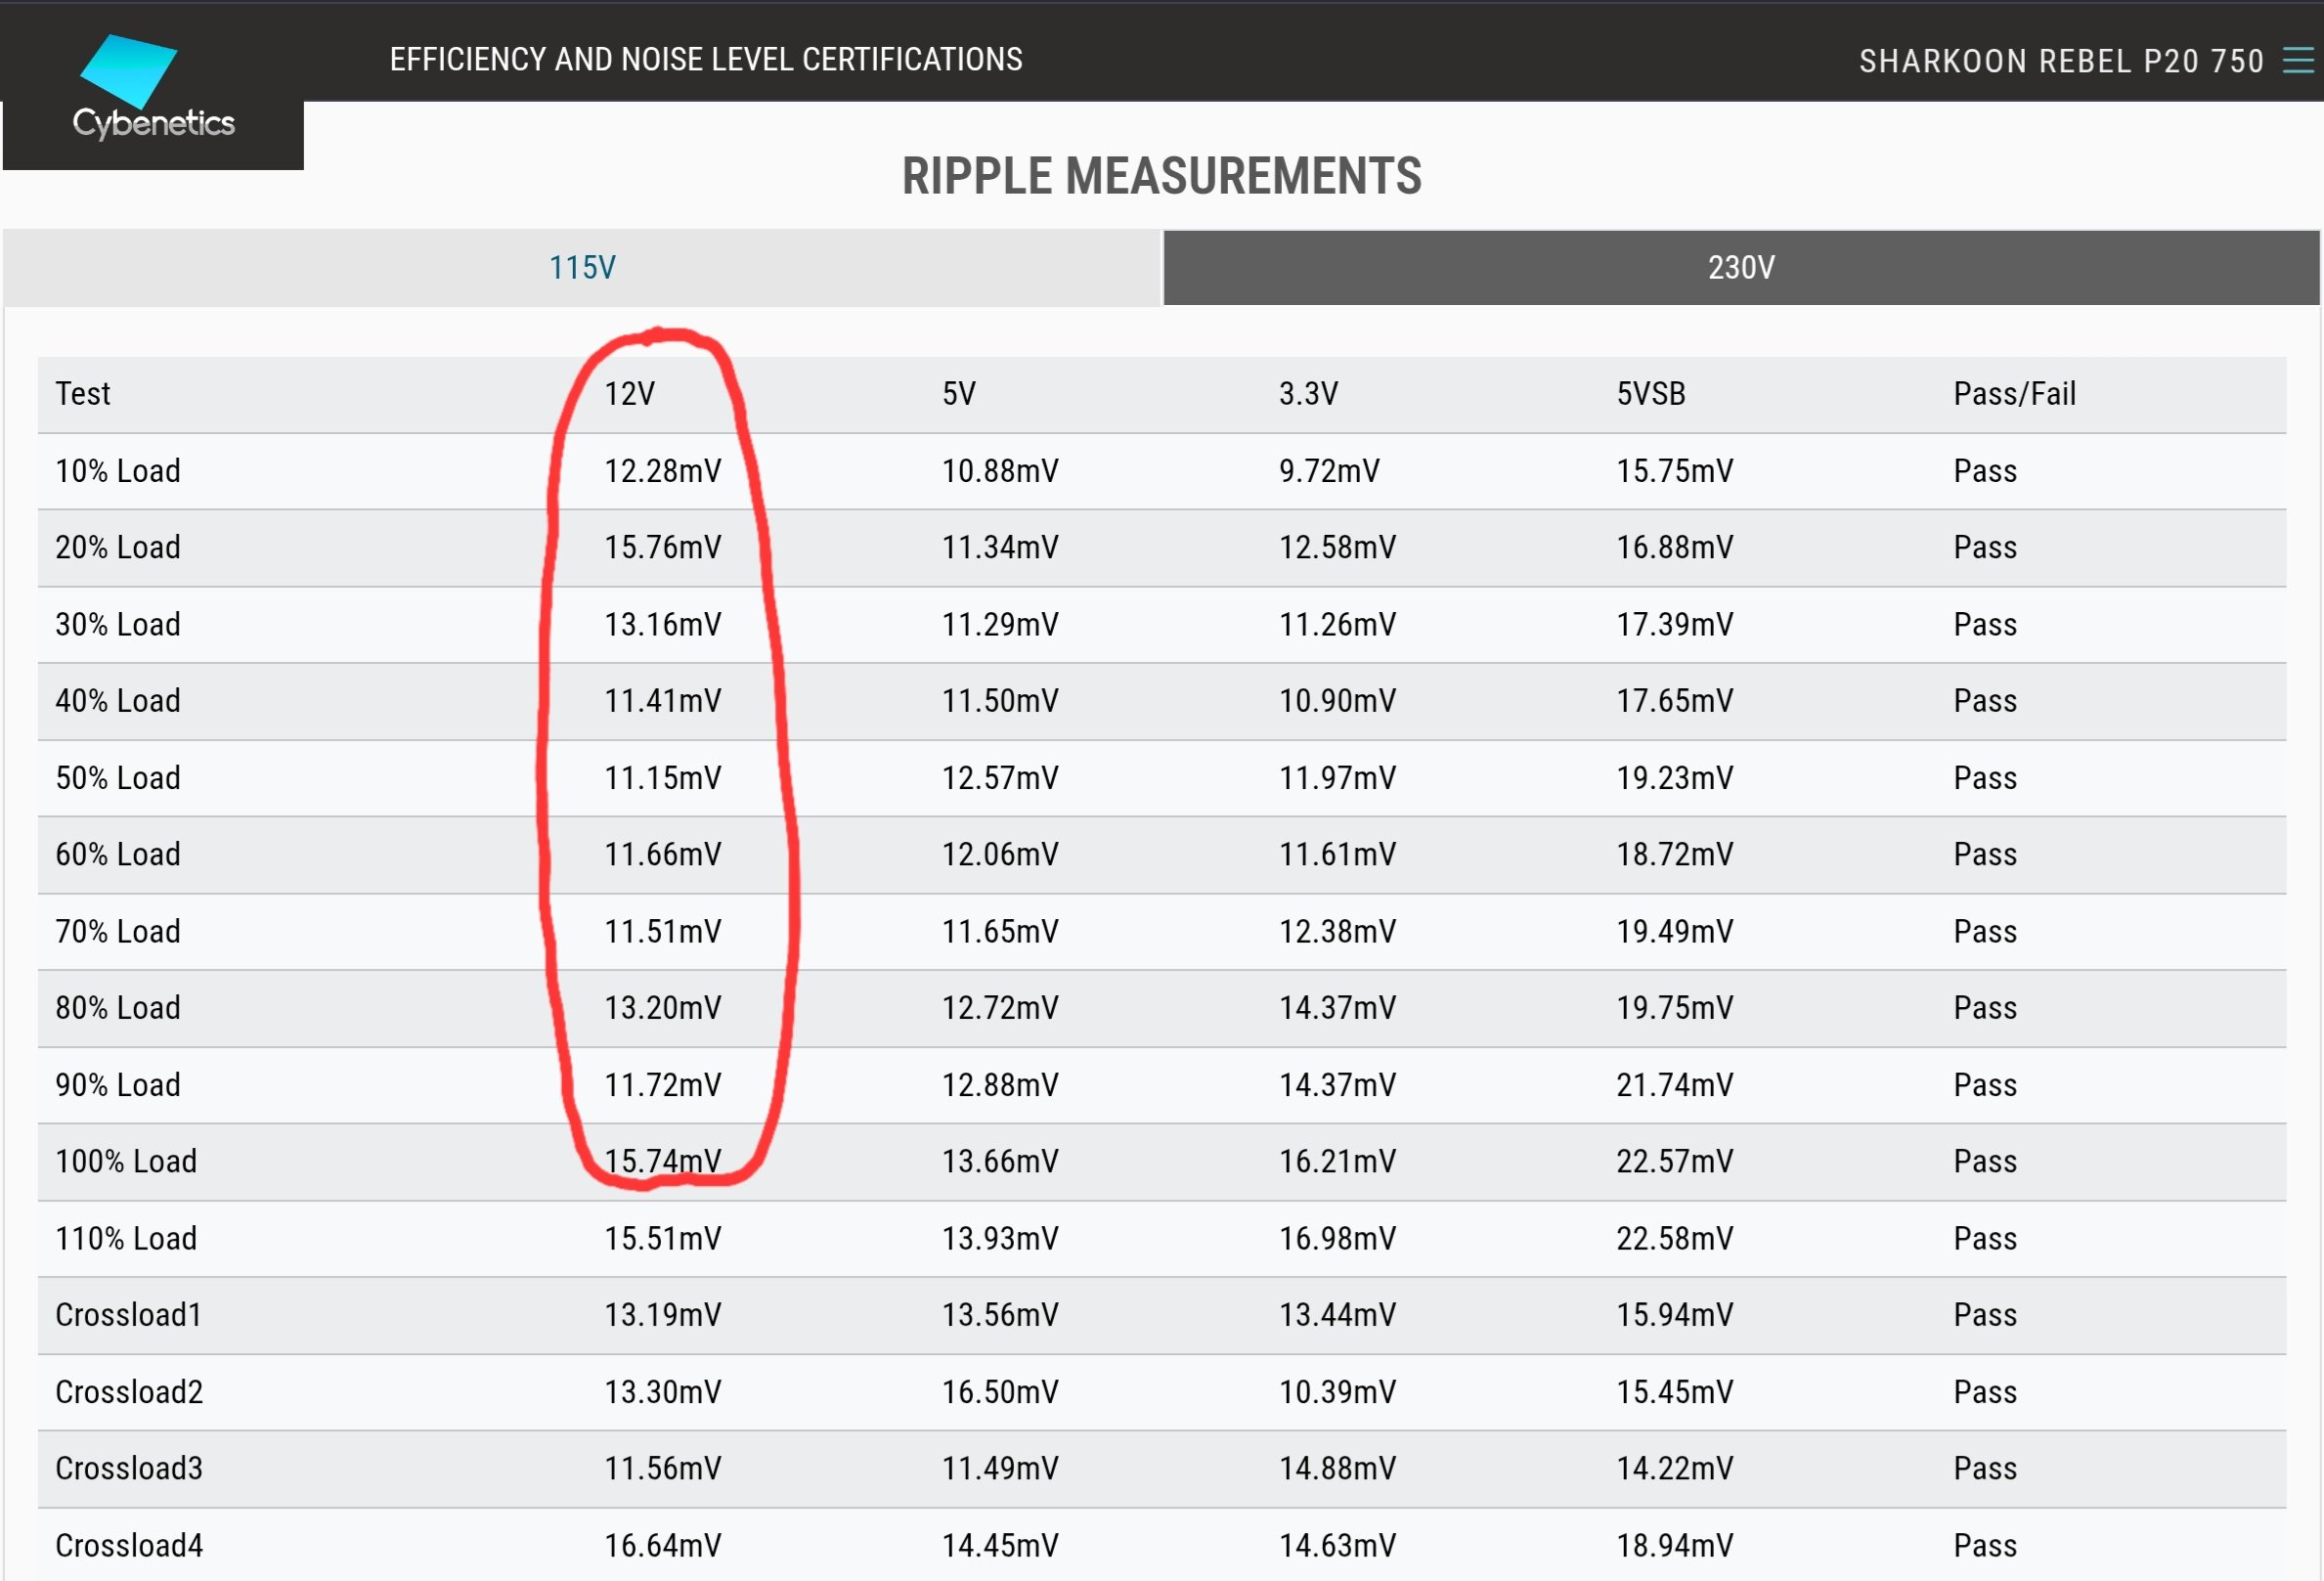The width and height of the screenshot is (2324, 1581).
Task: Click the Test column header
Action: [x=83, y=394]
